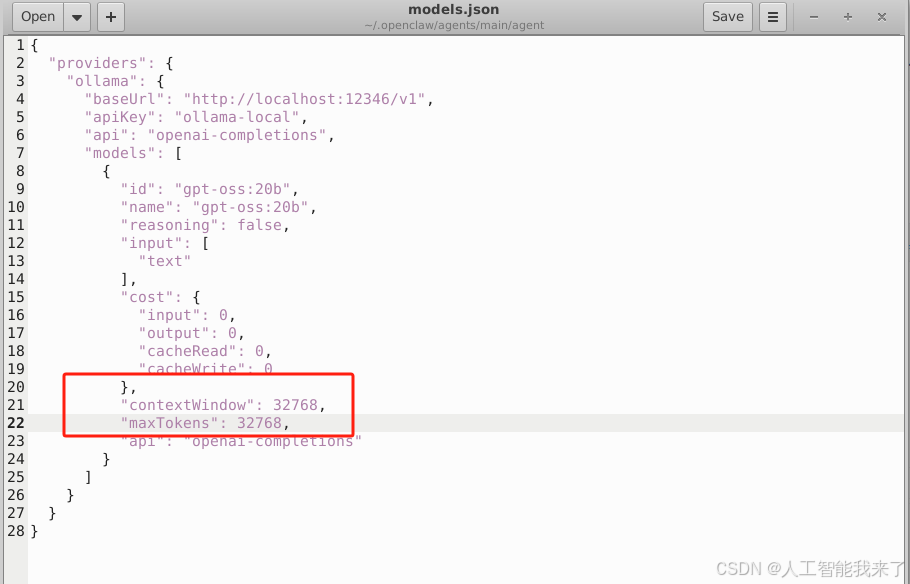Click the name value "gpt-oss:20b" on line 10
The height and width of the screenshot is (584, 910).
pos(250,207)
